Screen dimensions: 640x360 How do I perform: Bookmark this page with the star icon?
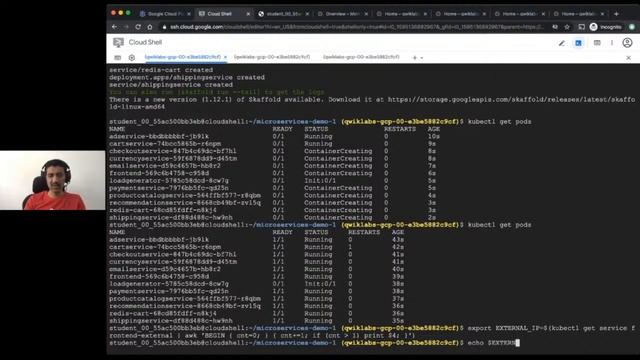(x=567, y=27)
